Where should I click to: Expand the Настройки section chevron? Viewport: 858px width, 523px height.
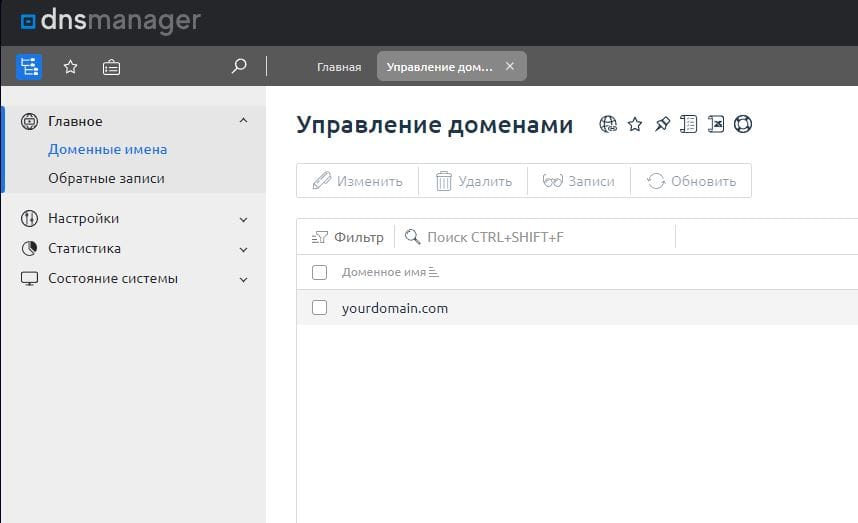(x=244, y=219)
